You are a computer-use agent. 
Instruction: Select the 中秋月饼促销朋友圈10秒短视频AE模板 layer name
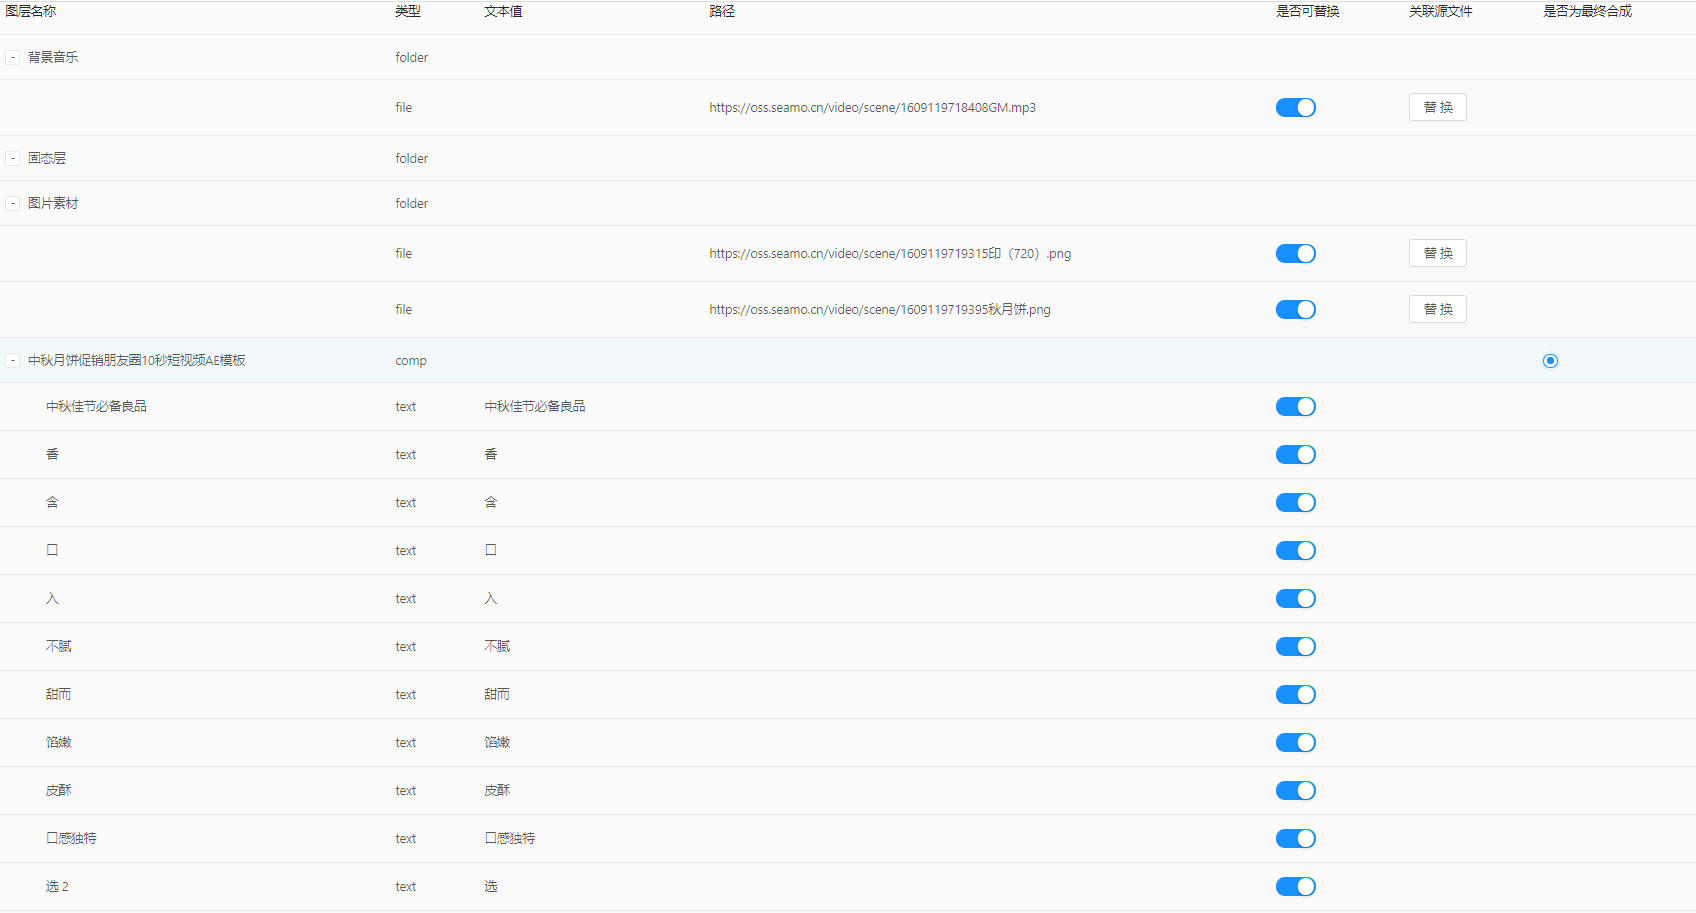(137, 361)
